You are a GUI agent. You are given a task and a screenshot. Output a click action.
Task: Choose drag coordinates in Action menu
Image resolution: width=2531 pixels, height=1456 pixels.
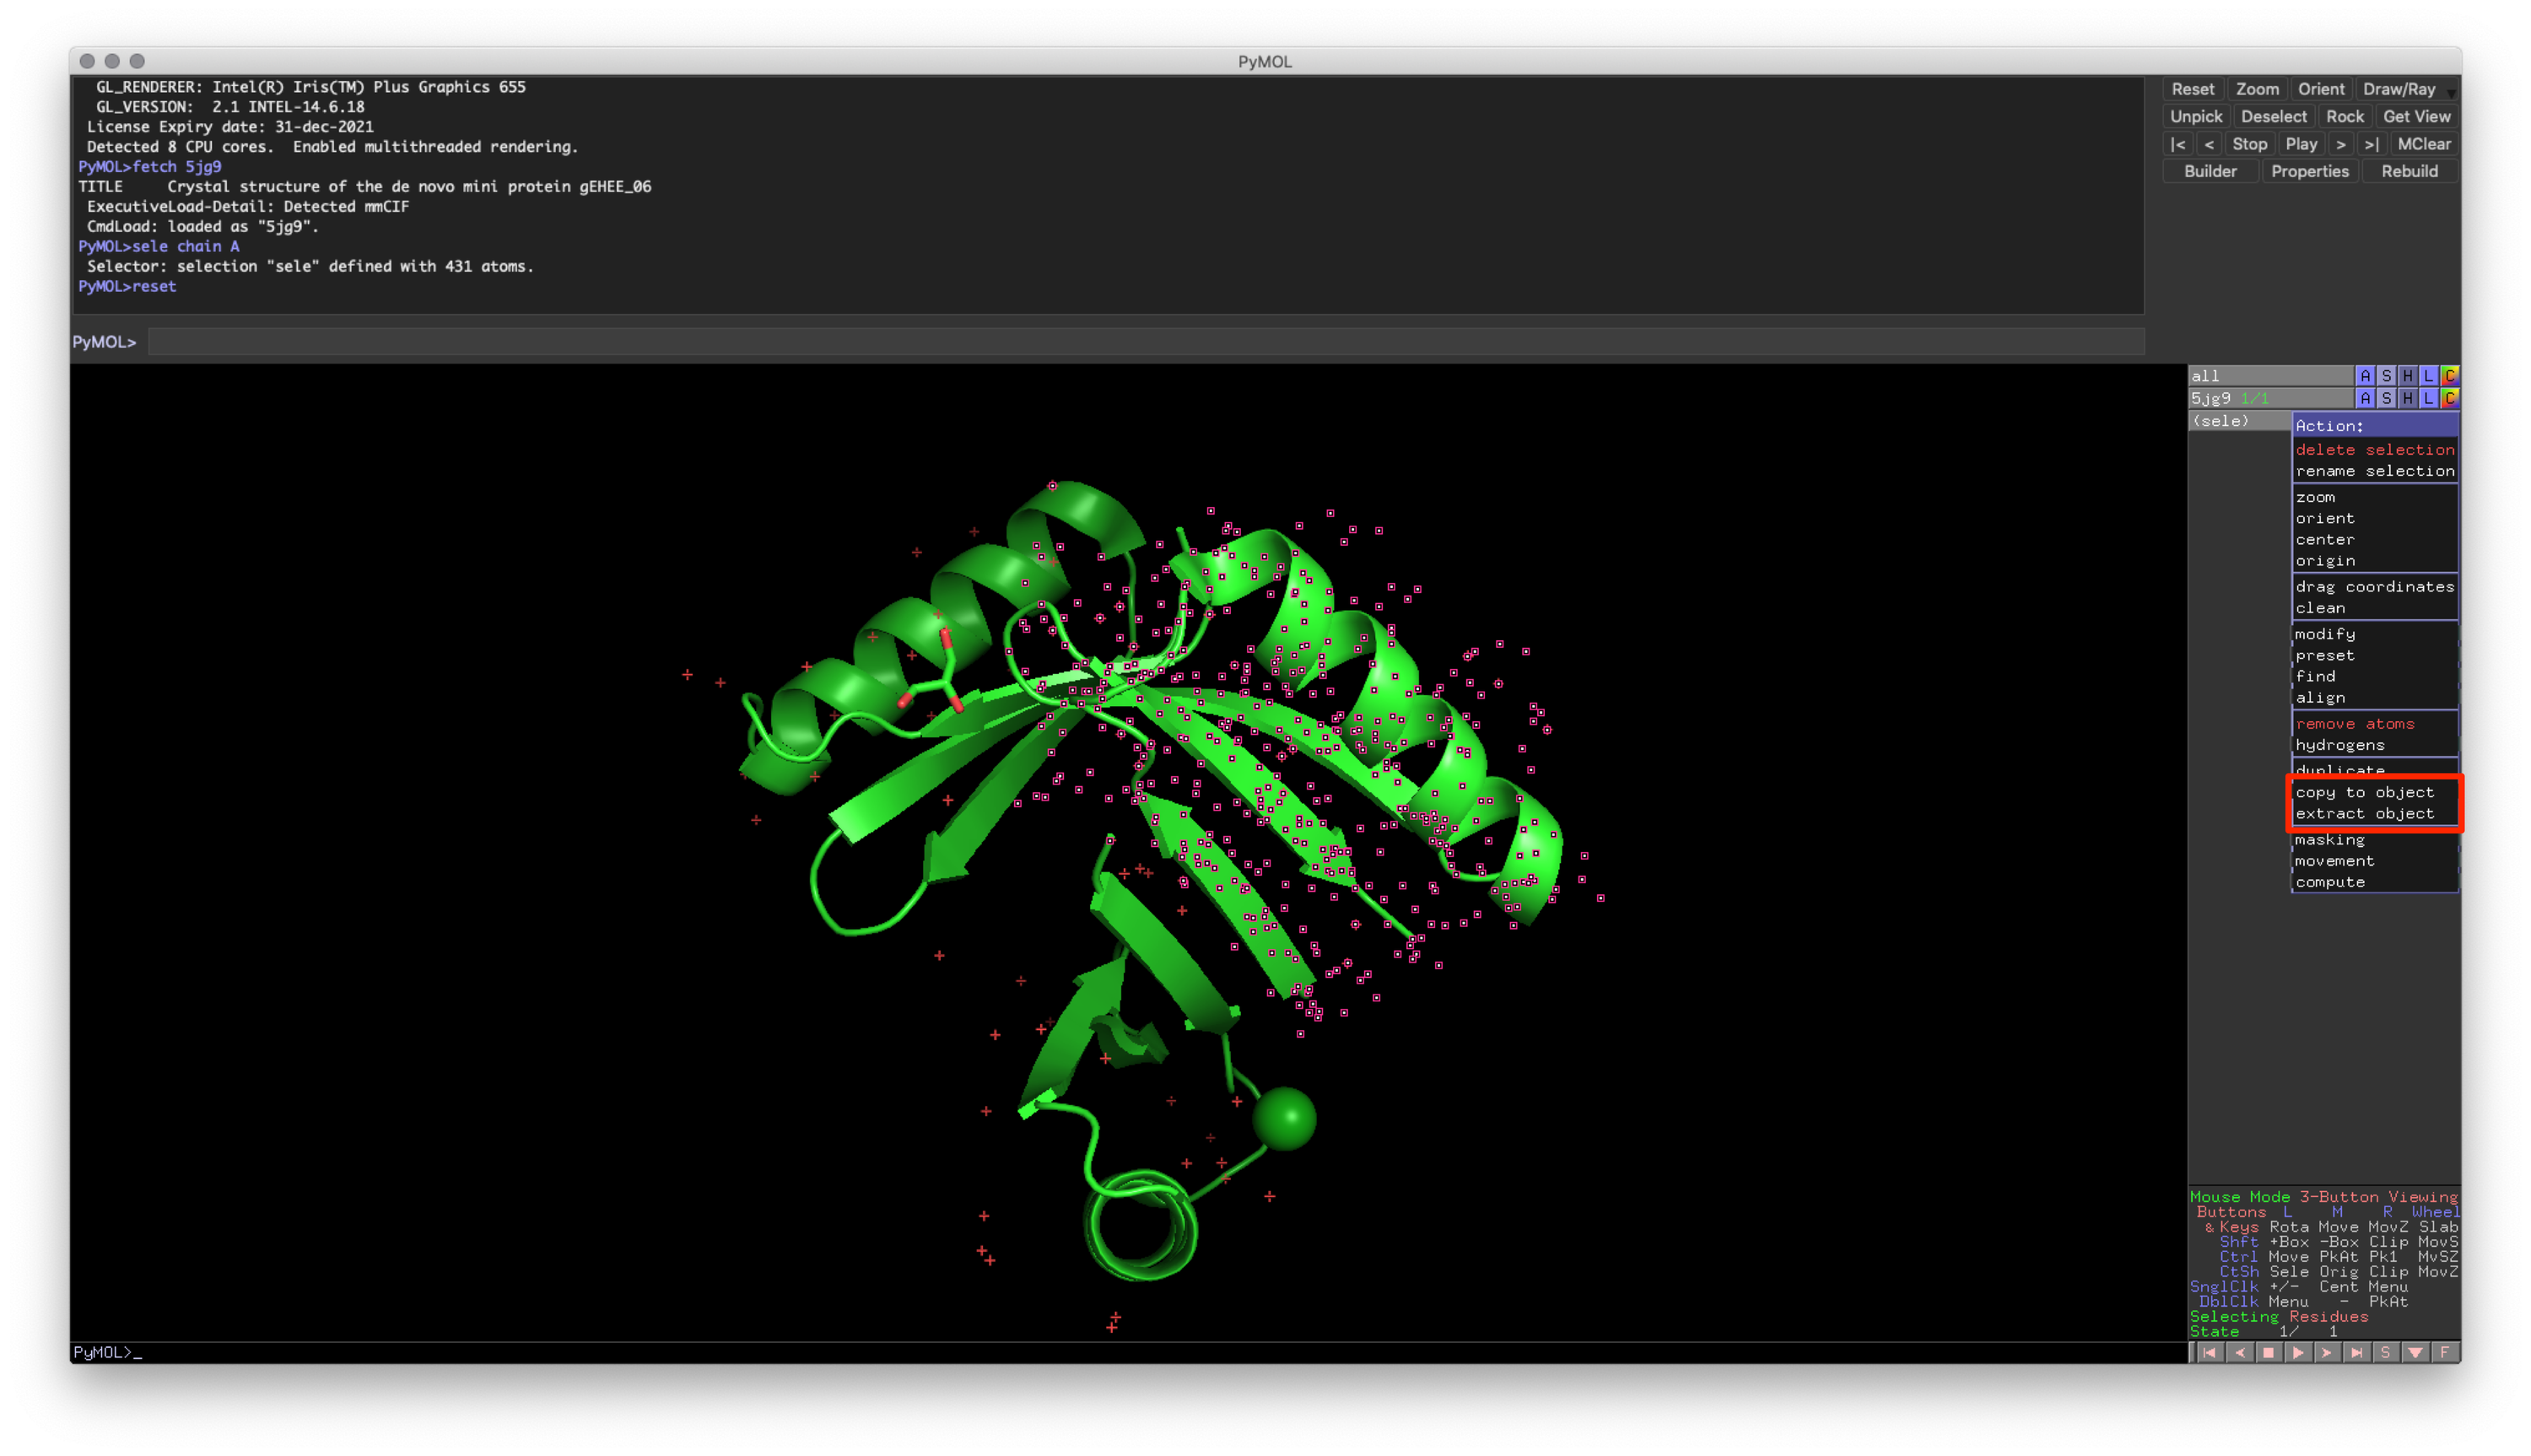point(2374,587)
